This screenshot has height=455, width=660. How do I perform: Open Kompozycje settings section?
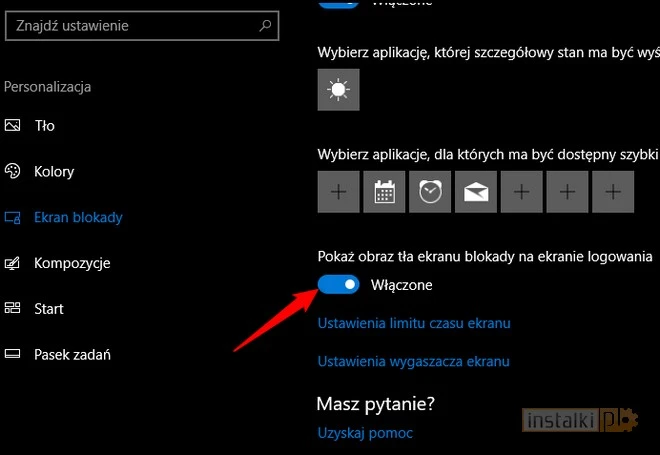point(72,263)
